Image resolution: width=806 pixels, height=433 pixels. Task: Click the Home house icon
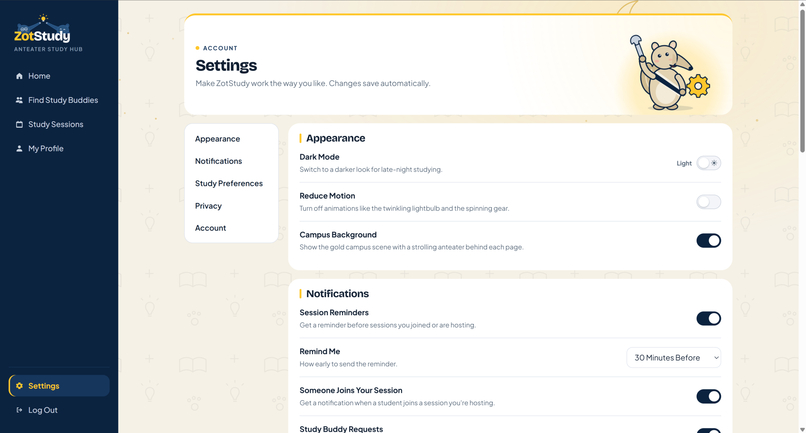[19, 76]
